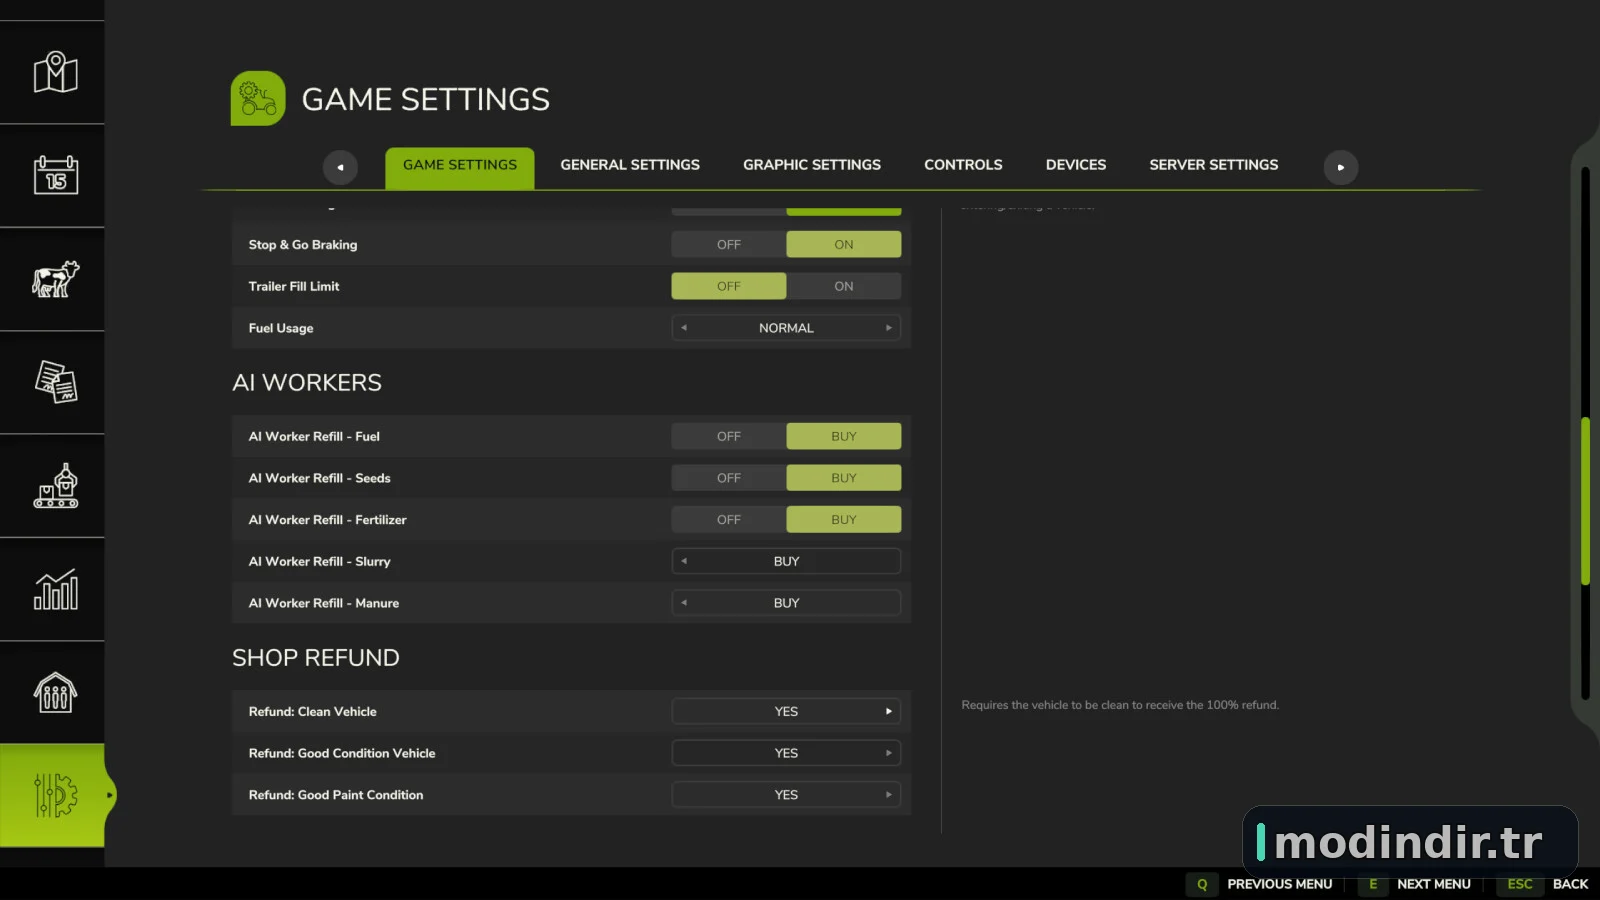Screen dimensions: 1600x900
Task: Click AI Worker Refill Slurry left arrow
Action: pyautogui.click(x=684, y=561)
